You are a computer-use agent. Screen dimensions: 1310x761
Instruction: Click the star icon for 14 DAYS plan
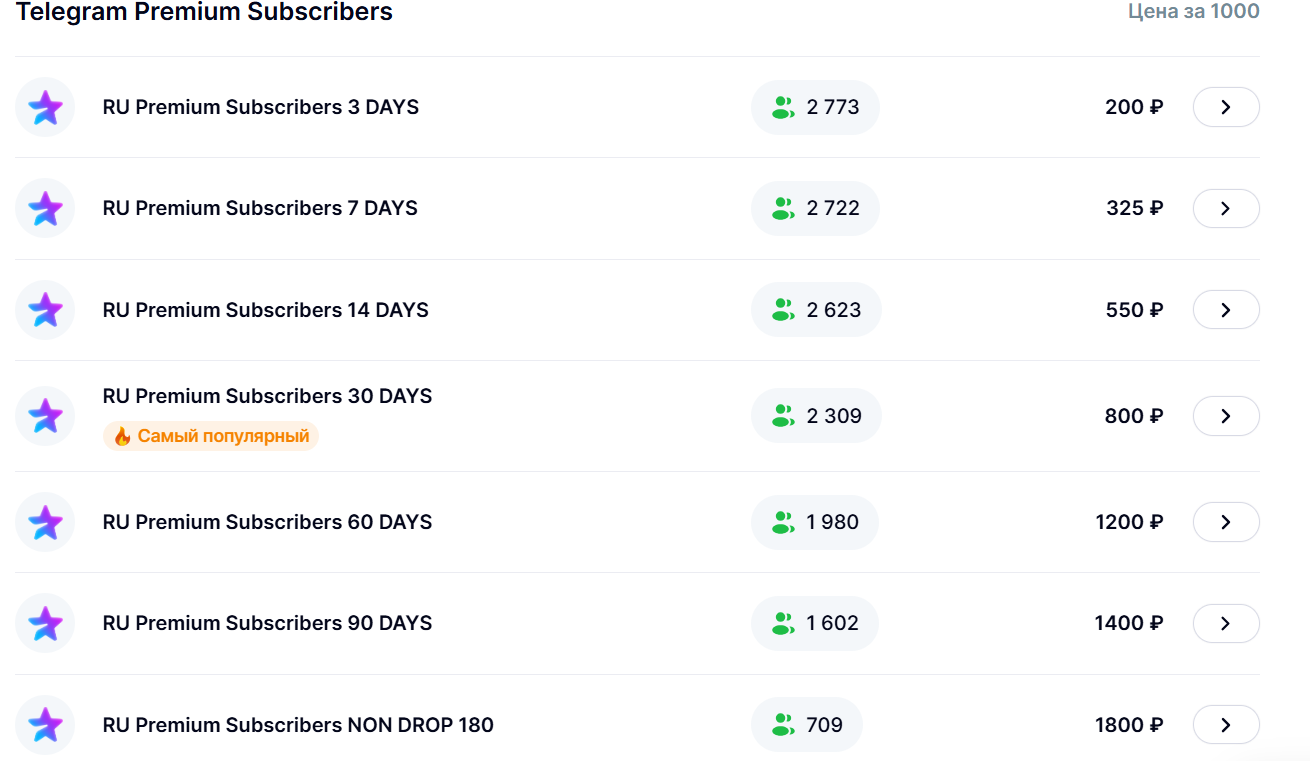[x=45, y=310]
